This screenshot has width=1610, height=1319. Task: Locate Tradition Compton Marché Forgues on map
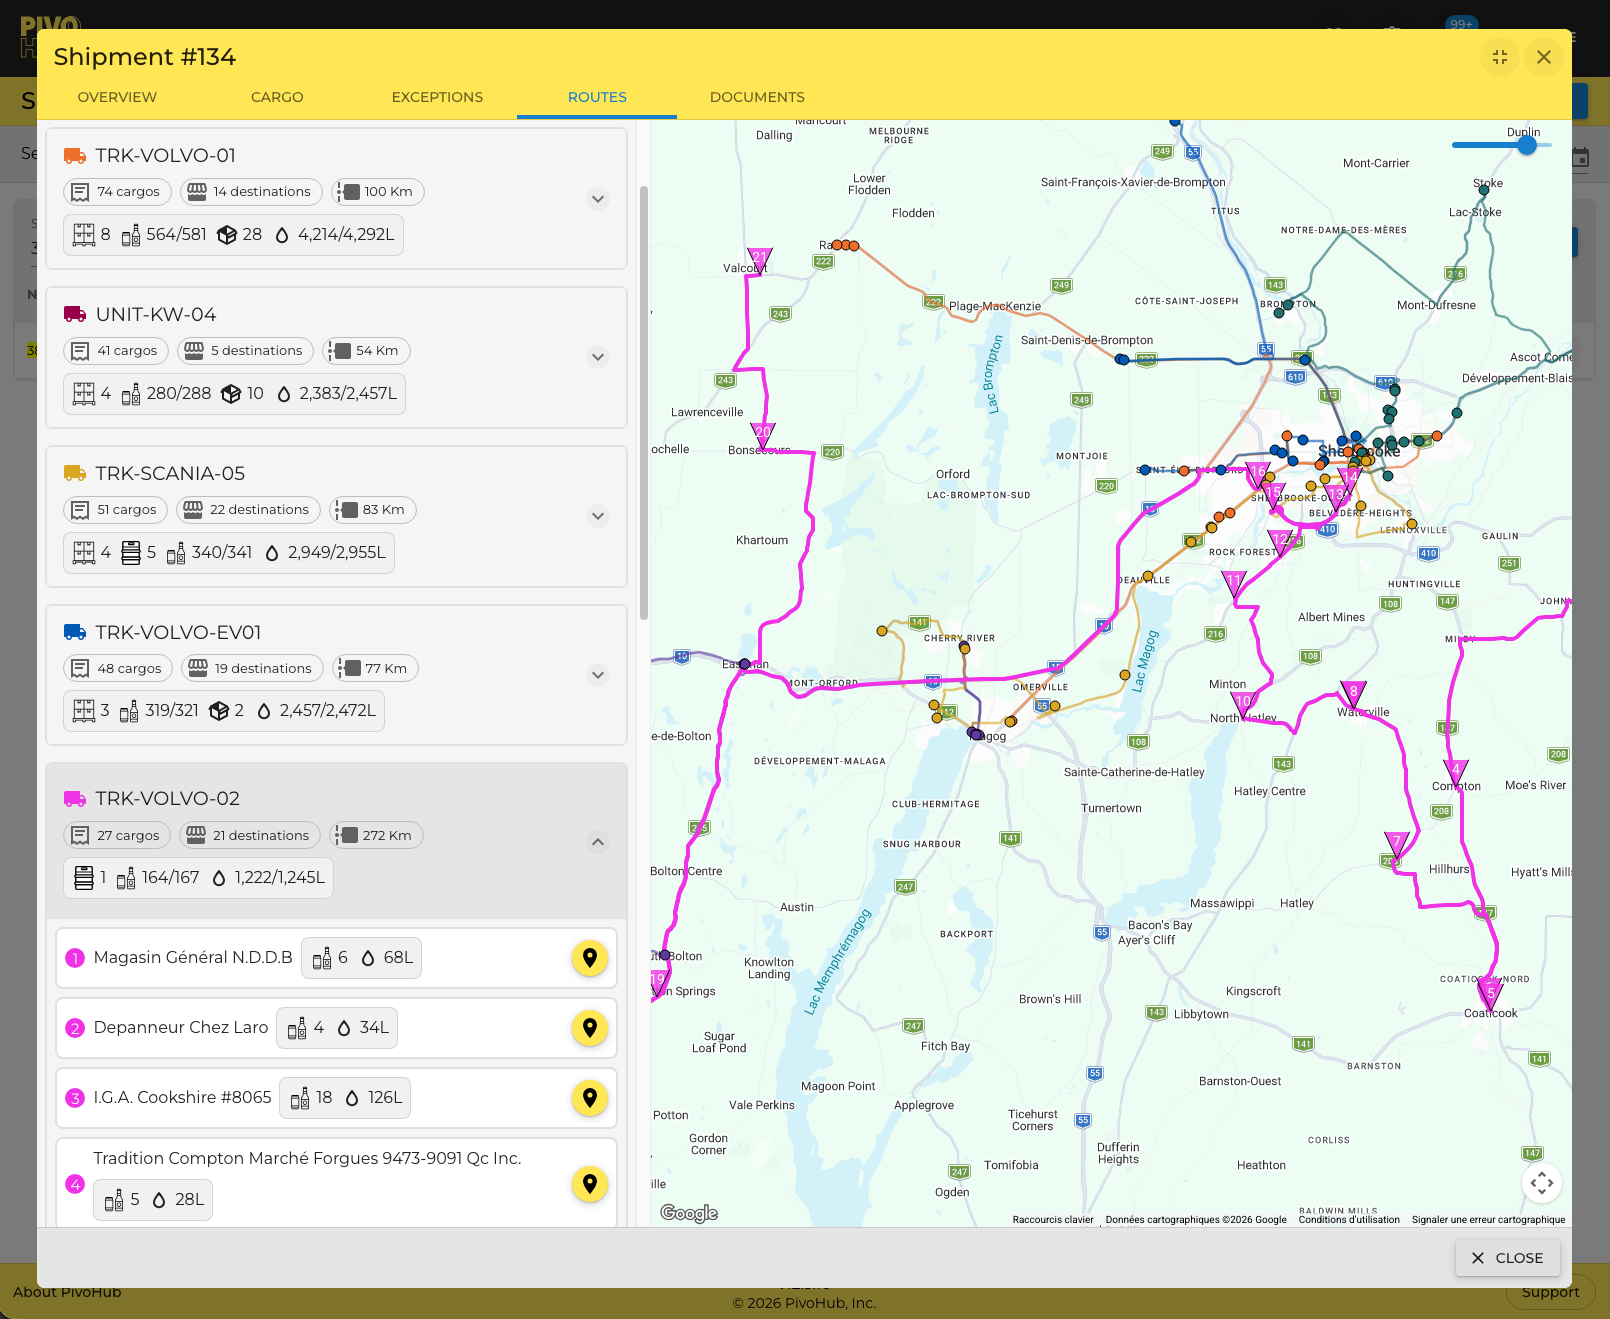pos(590,1184)
